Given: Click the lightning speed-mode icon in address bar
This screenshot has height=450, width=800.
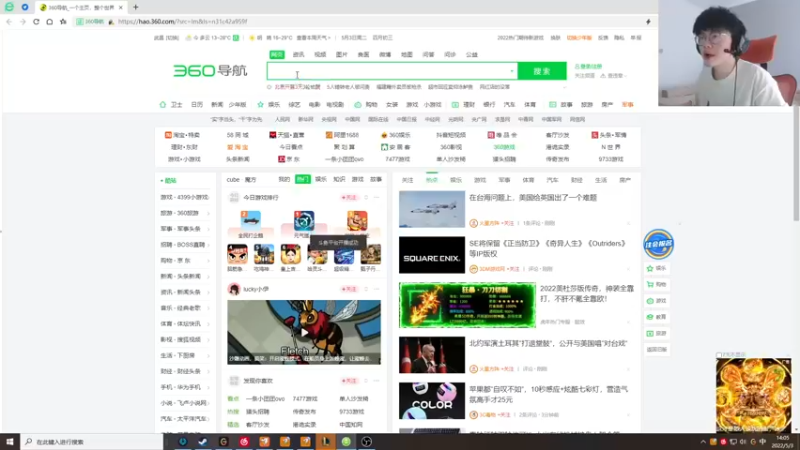Looking at the screenshot, I should coord(648,22).
